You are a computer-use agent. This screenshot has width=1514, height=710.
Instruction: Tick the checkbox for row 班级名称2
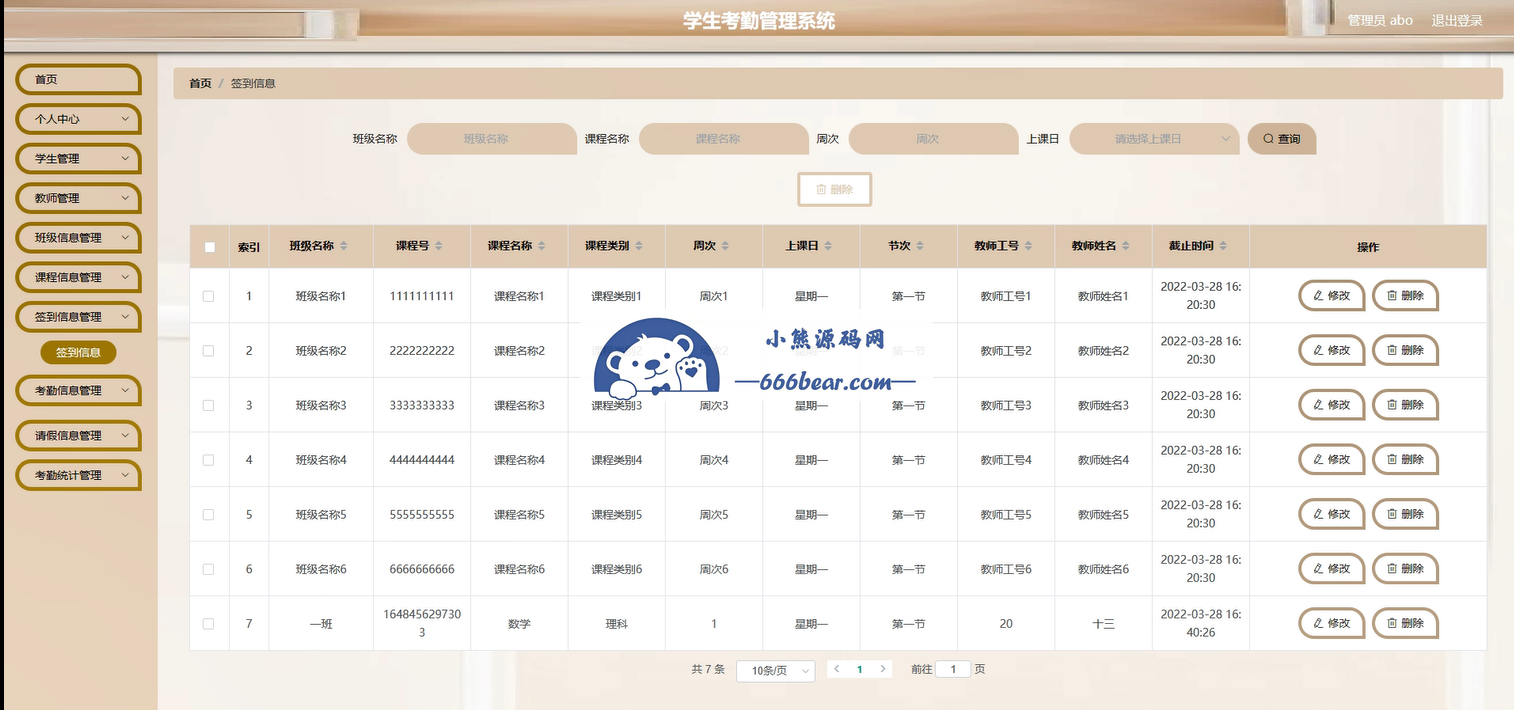point(208,351)
